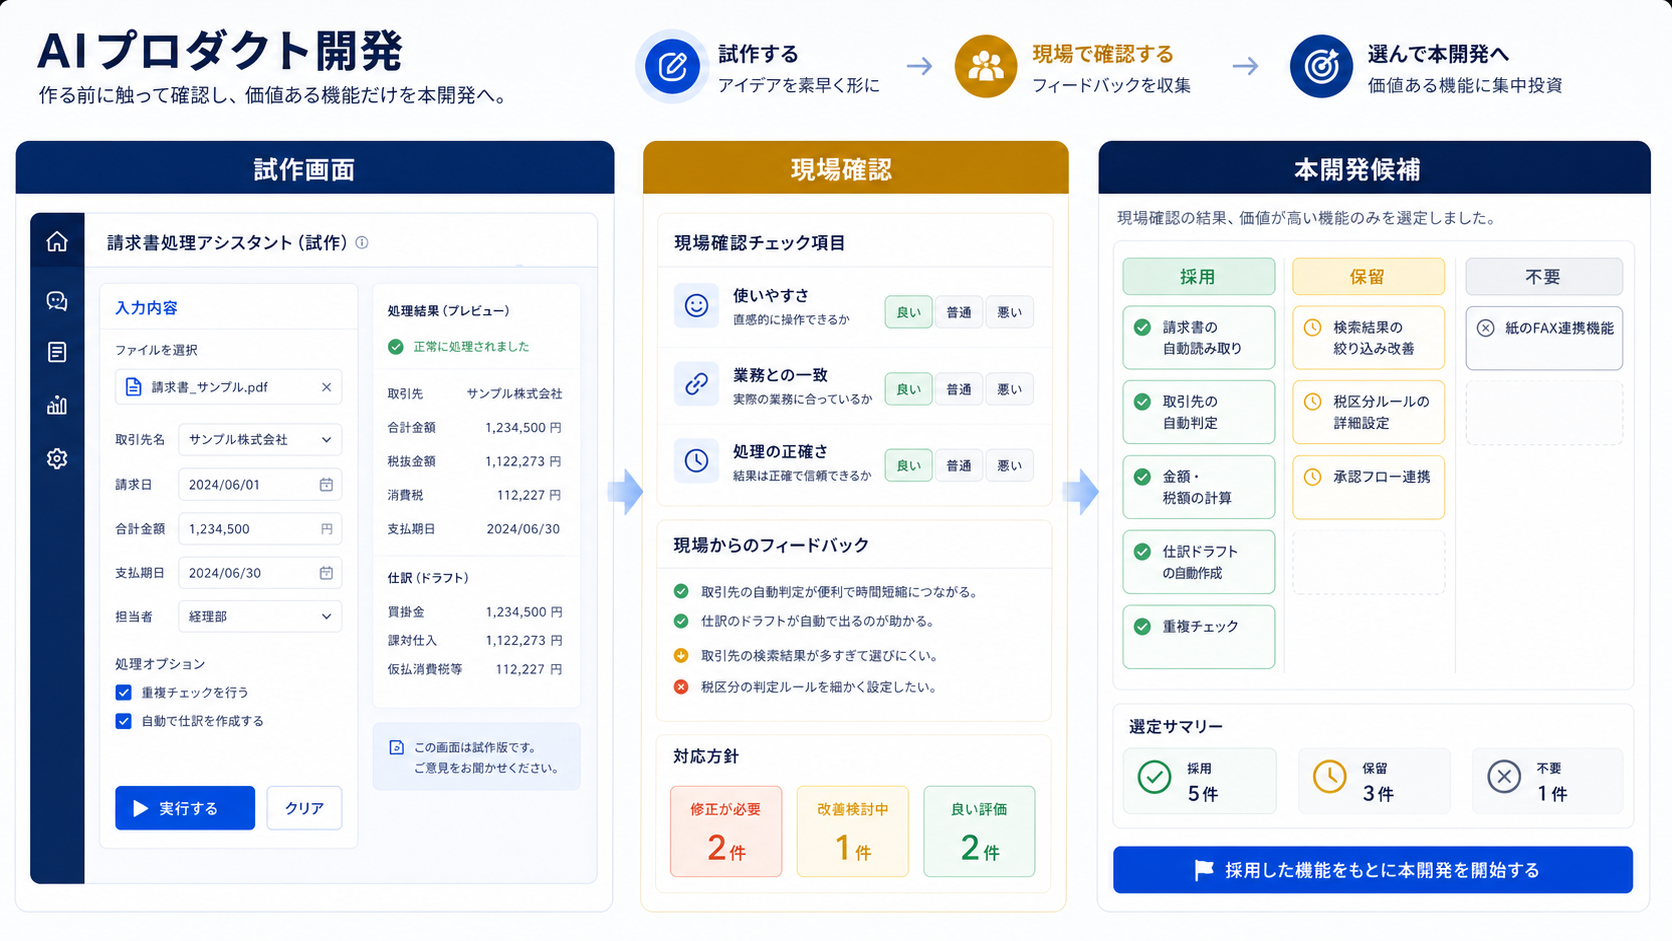The height and width of the screenshot is (941, 1672).
Task: Select the 採用 column header
Action: 1198,277
